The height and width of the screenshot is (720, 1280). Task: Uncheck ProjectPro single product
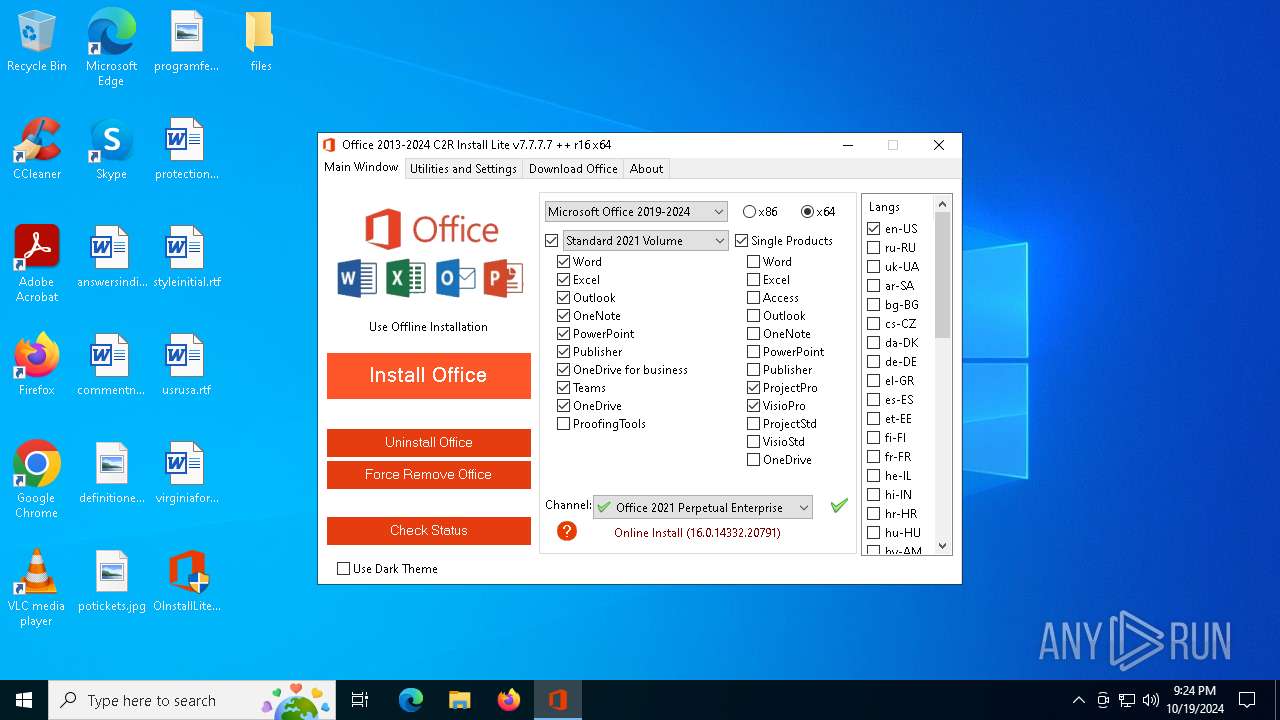(754, 388)
